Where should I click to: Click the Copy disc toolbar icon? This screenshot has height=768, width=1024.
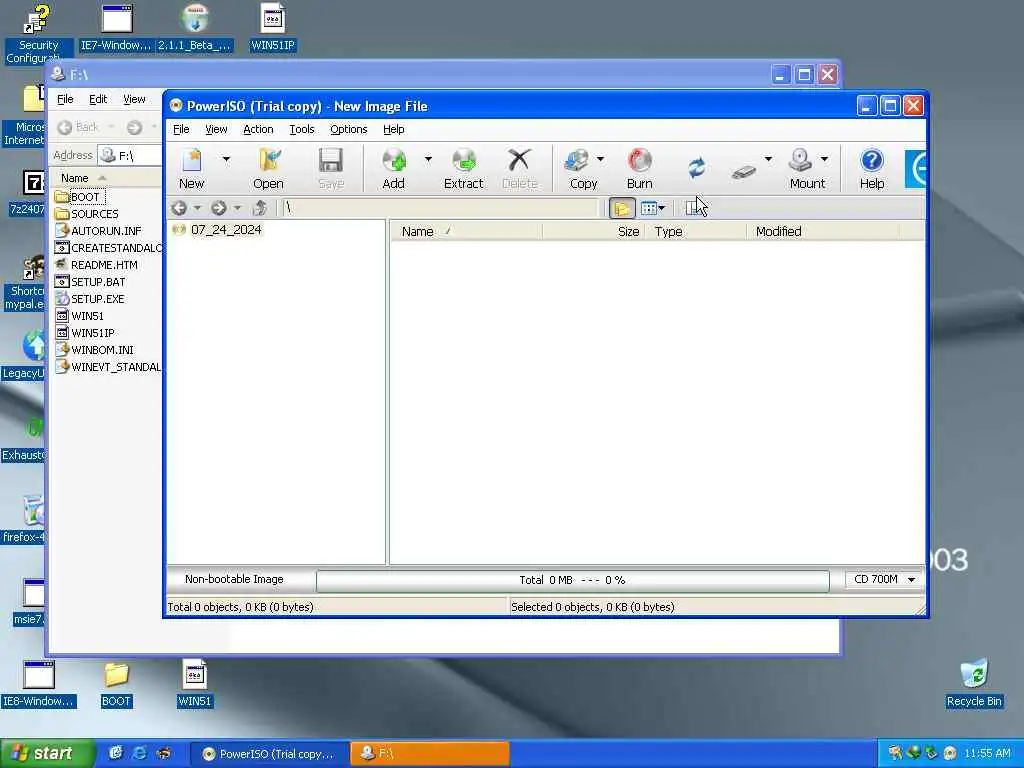(x=583, y=168)
